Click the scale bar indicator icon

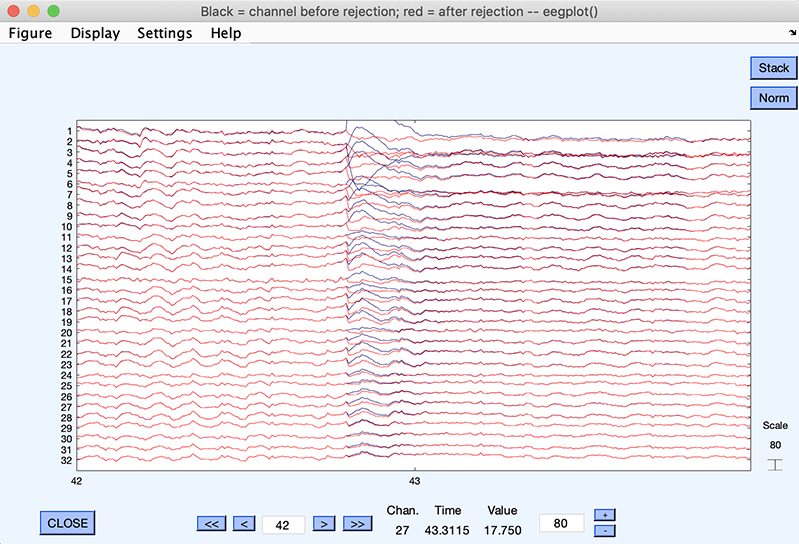pos(775,464)
